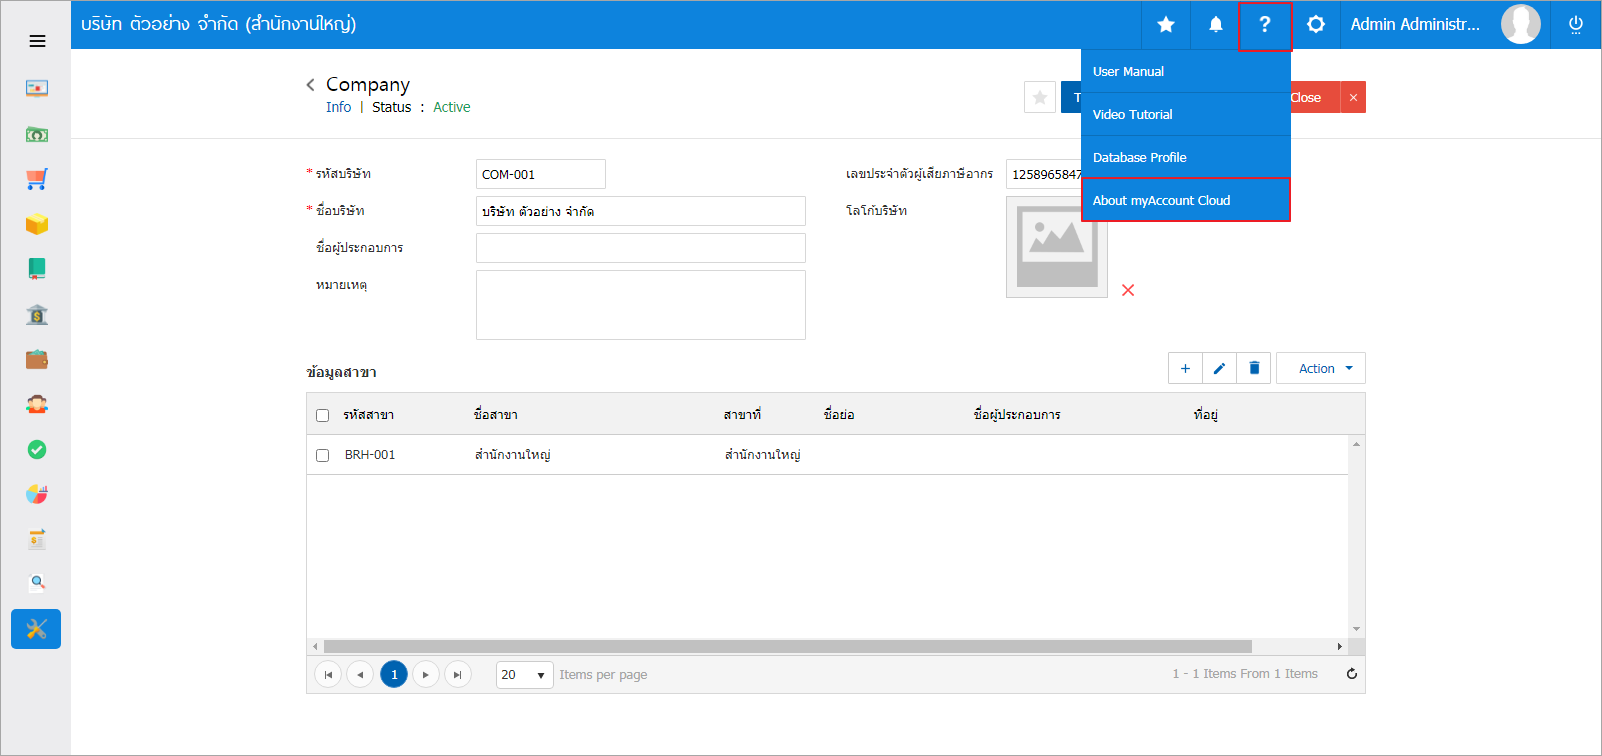Choose About myAccount Cloud

(x=1186, y=200)
